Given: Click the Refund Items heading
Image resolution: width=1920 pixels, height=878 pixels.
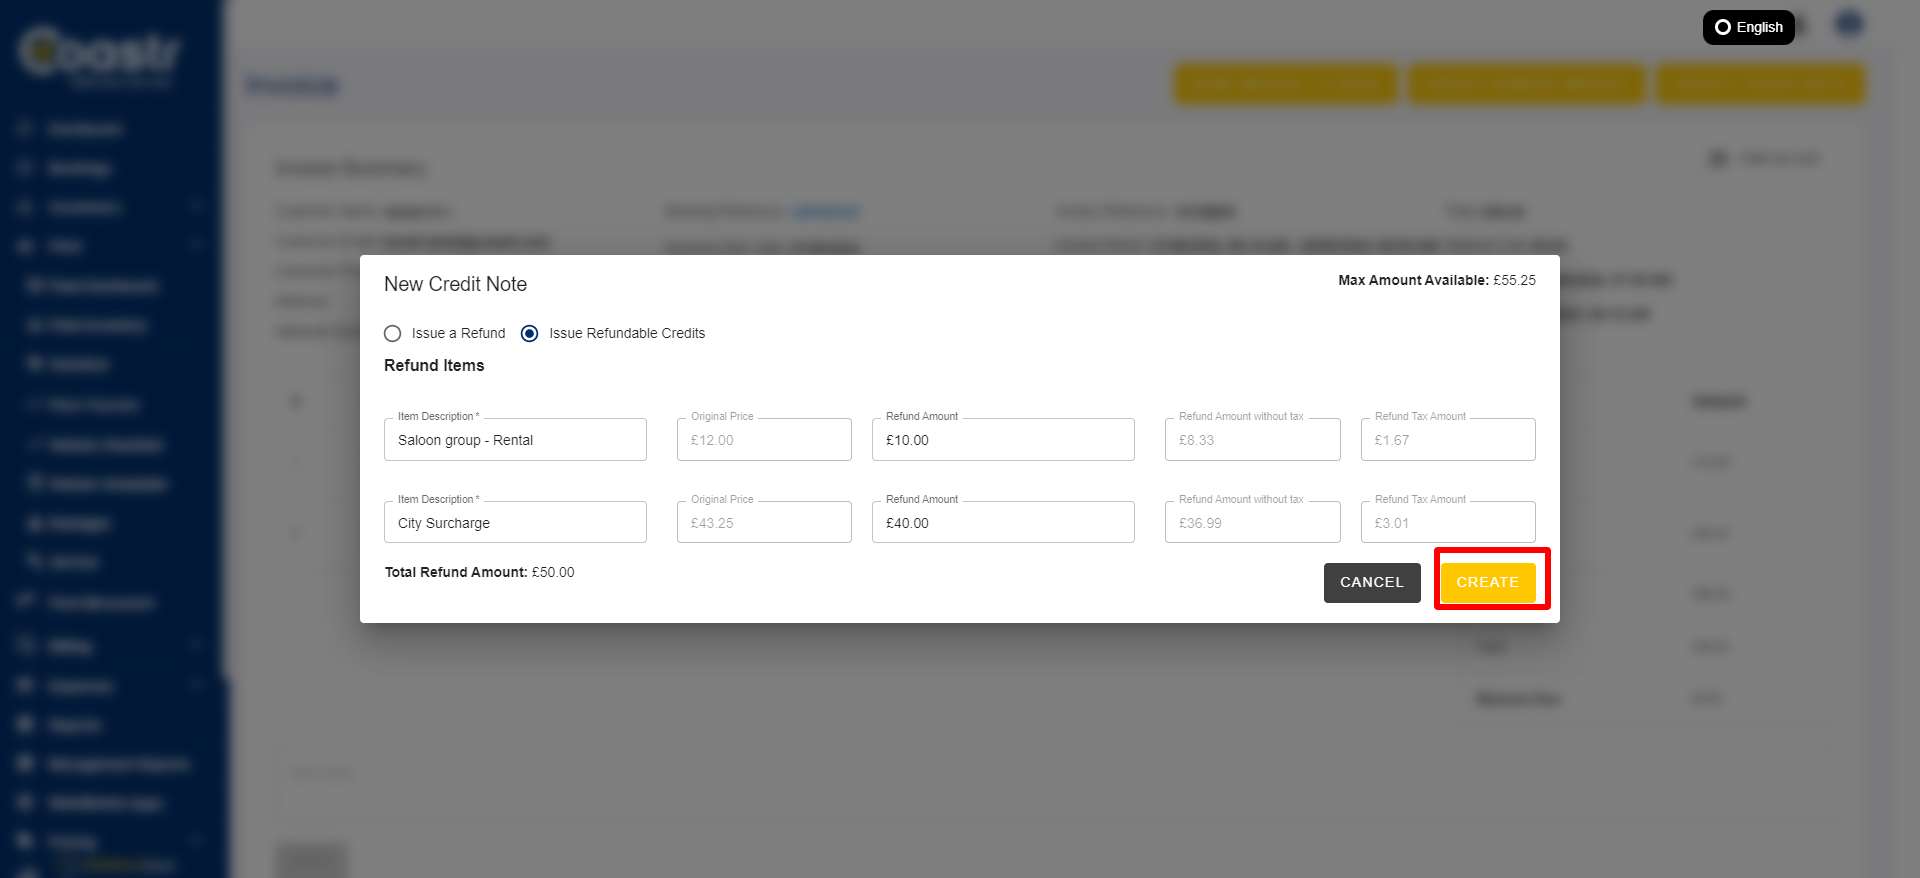Looking at the screenshot, I should (x=434, y=365).
